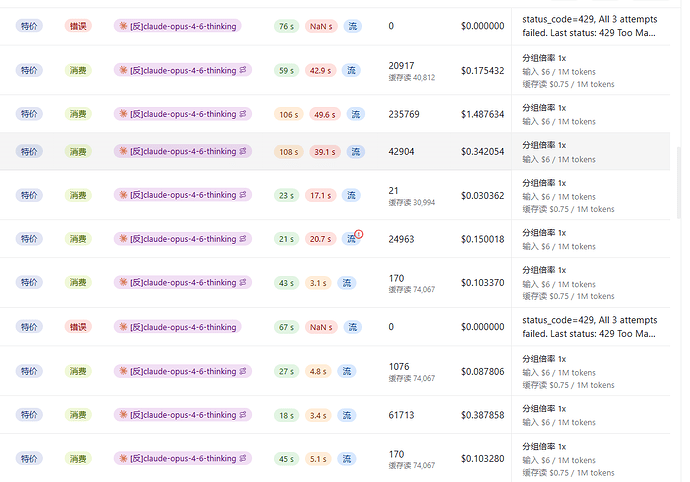Click the 429 status message in the 67 s row
Viewport: 690px width, 482px height.
(590, 327)
